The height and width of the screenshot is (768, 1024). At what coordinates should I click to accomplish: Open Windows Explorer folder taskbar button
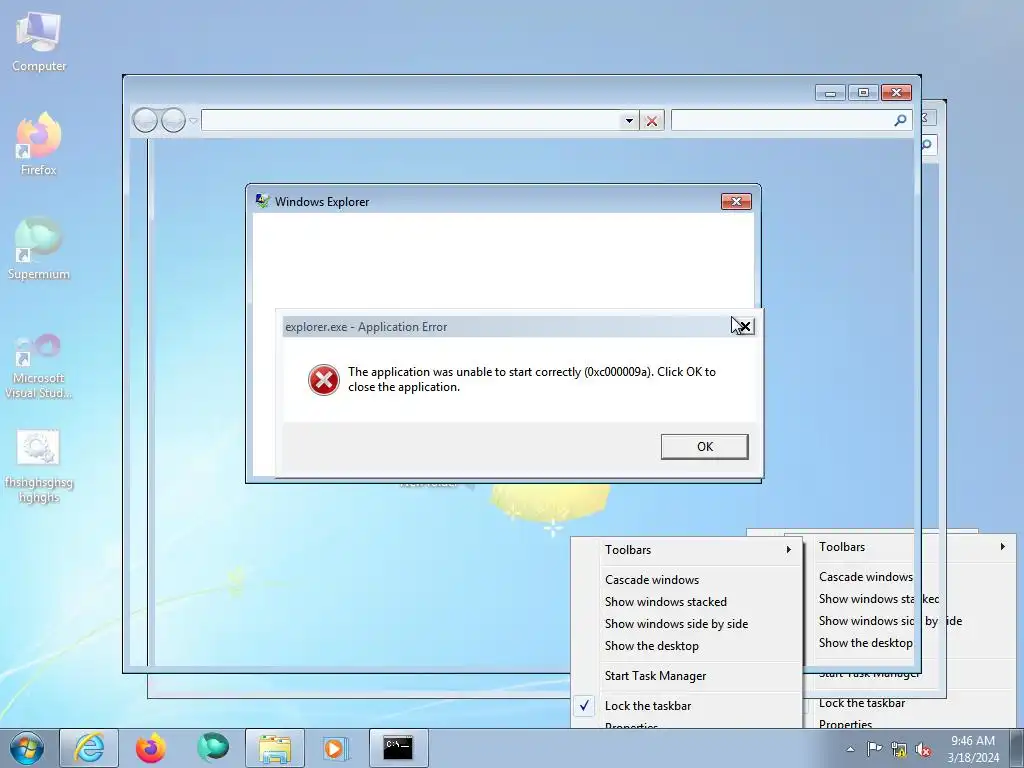point(275,748)
